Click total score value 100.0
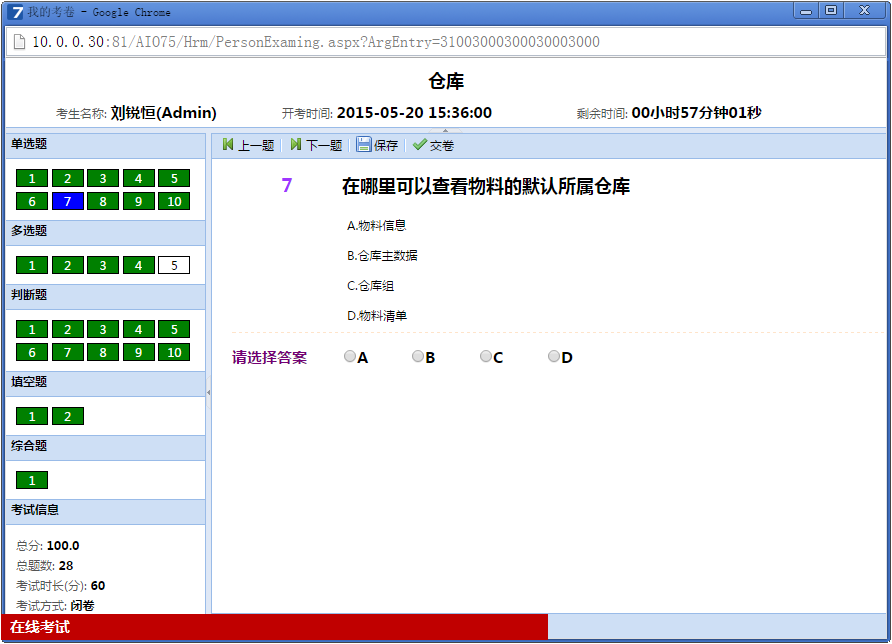This screenshot has height=644, width=892. [63, 546]
